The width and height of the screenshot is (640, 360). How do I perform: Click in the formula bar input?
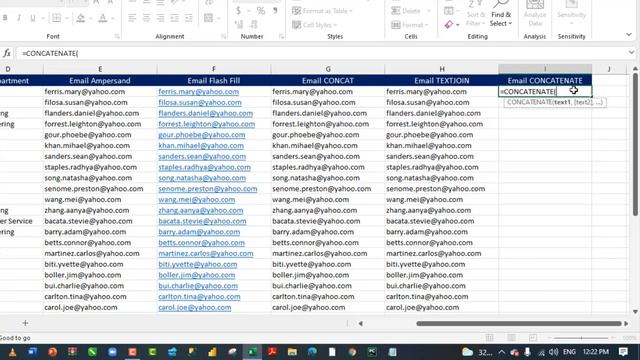322,53
